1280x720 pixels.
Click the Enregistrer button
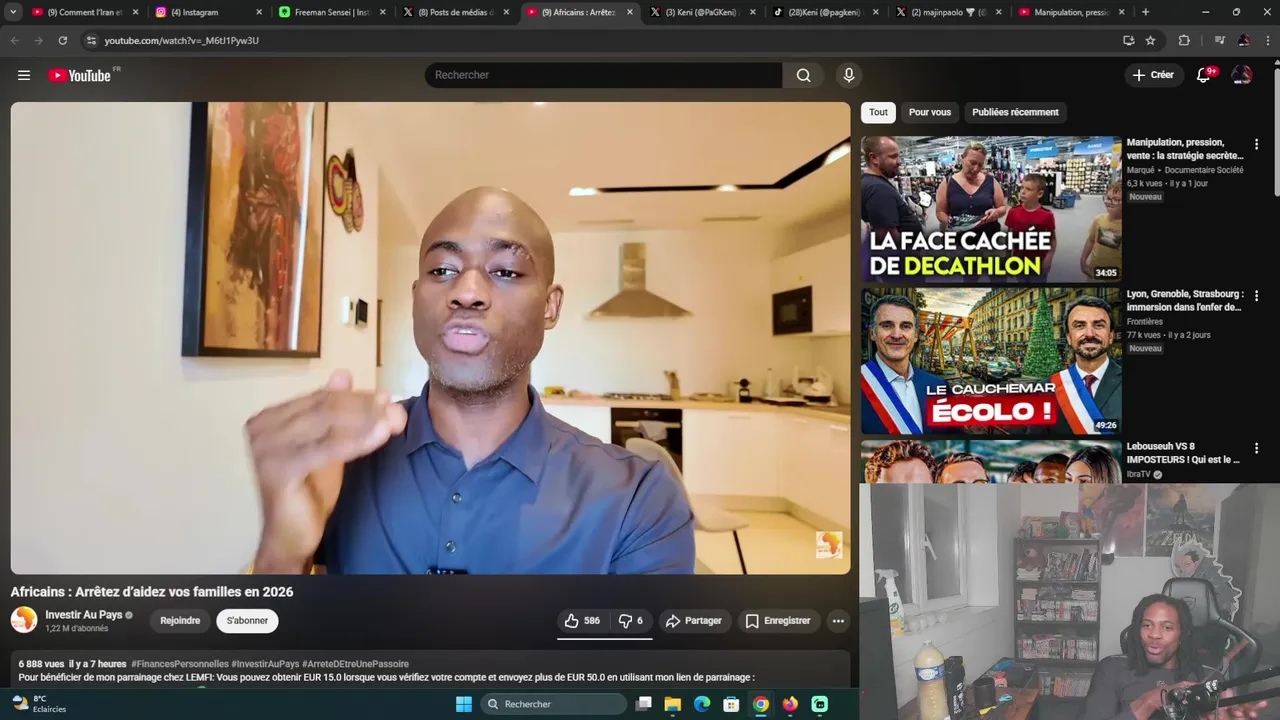778,621
